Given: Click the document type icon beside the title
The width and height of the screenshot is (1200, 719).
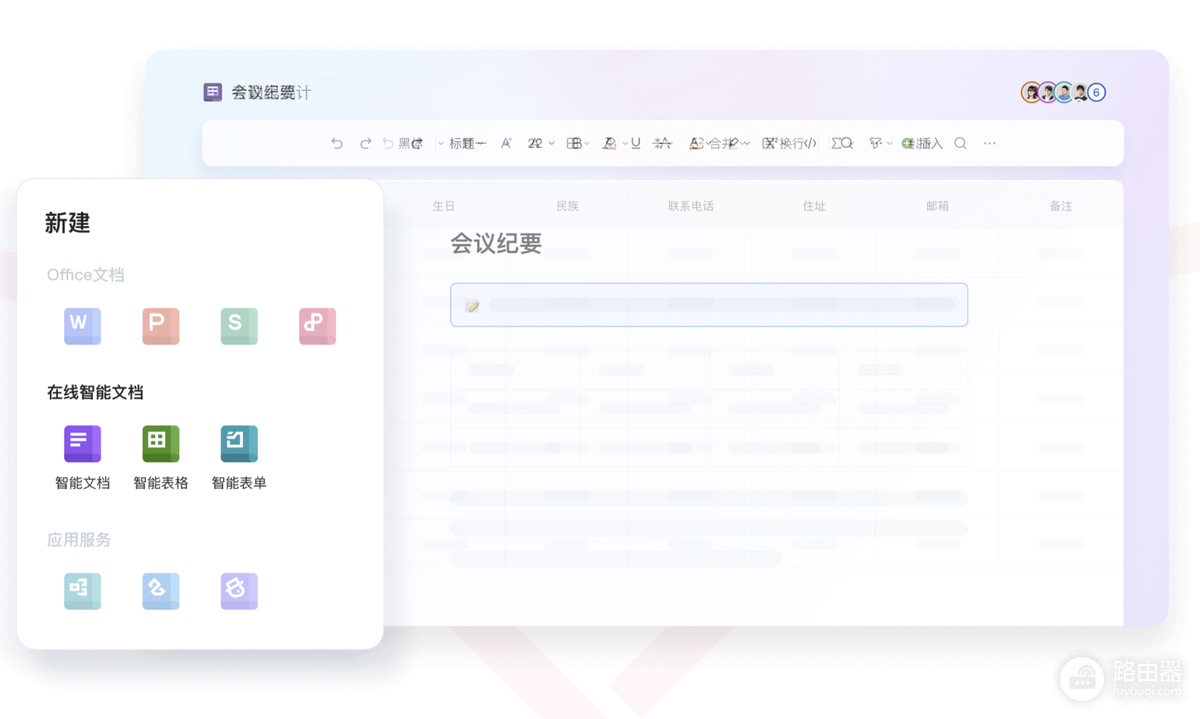Looking at the screenshot, I should (x=212, y=92).
